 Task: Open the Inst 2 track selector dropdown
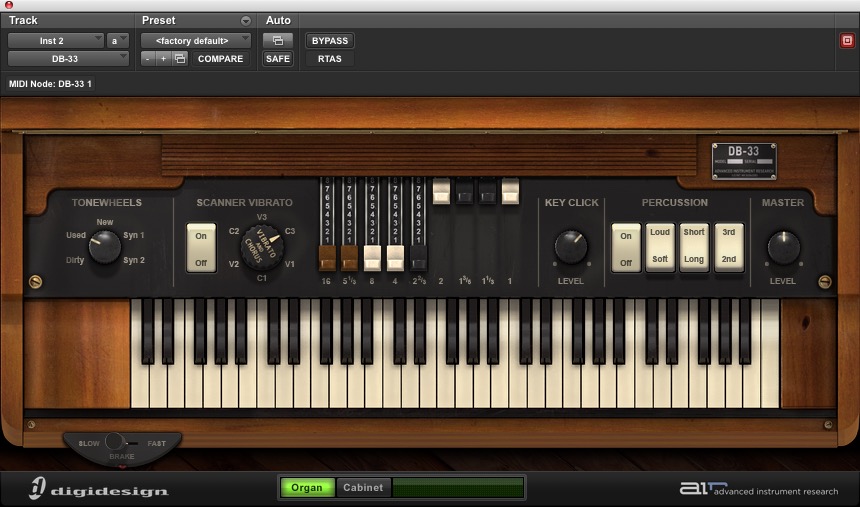(x=55, y=41)
